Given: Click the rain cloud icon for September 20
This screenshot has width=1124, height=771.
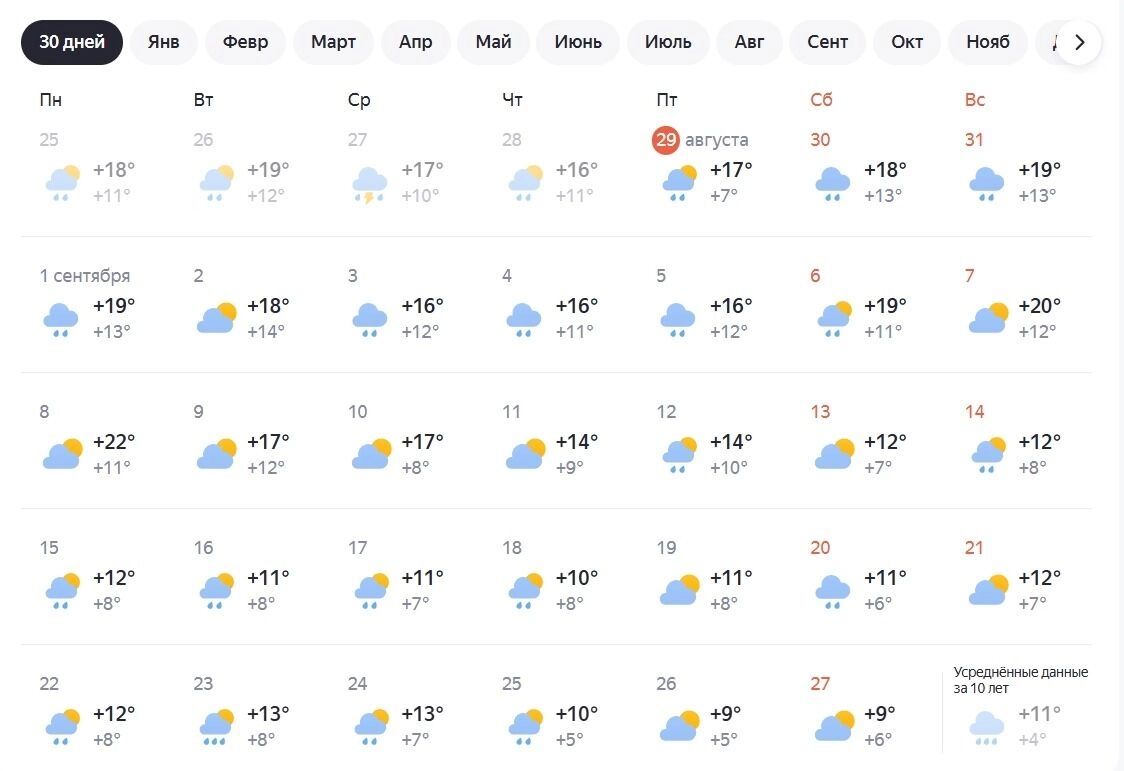Looking at the screenshot, I should click(x=832, y=592).
